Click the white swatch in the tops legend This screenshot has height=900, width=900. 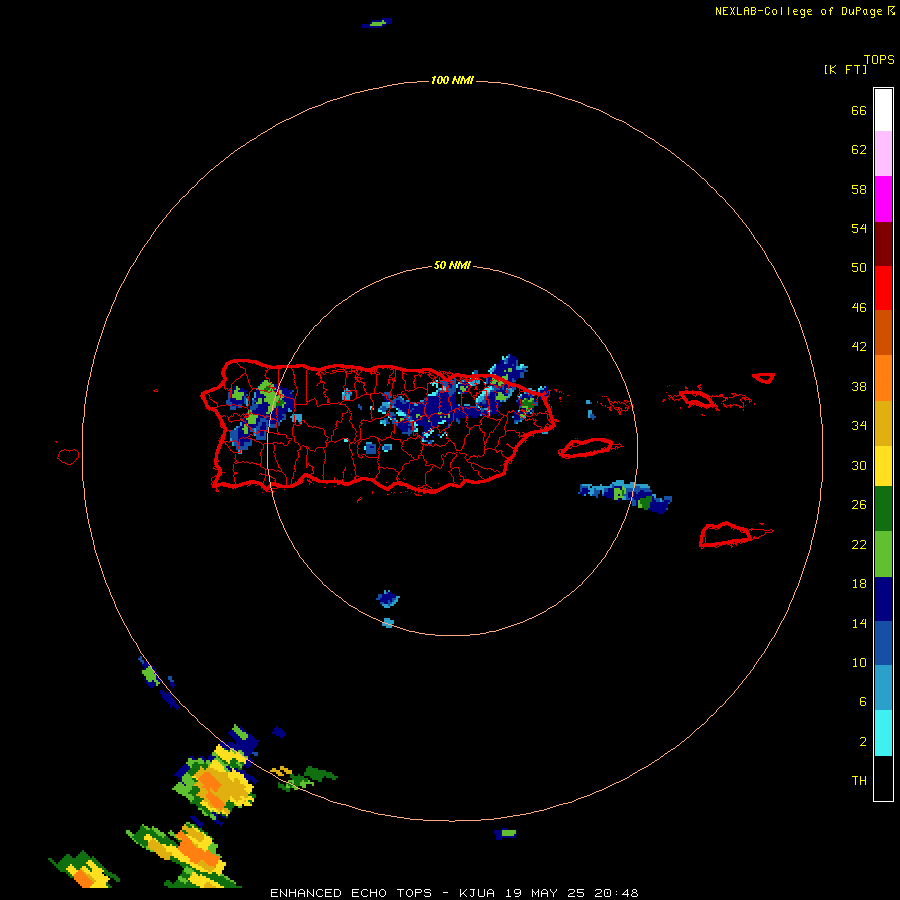click(x=883, y=110)
